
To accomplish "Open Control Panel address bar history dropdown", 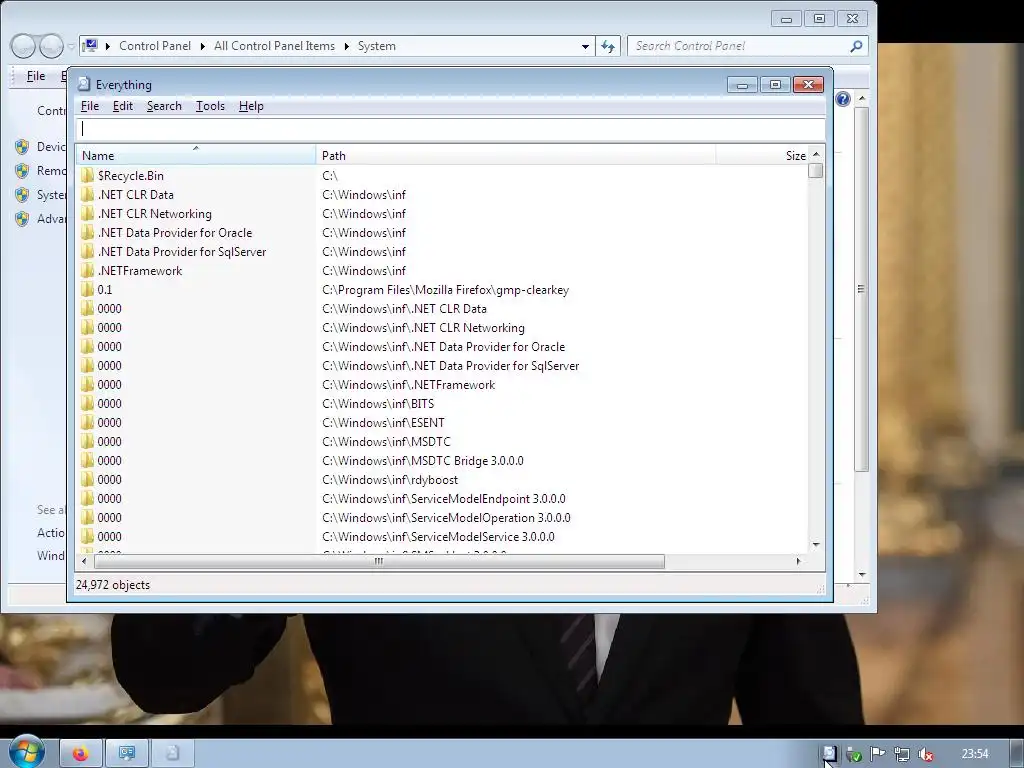I will (585, 46).
